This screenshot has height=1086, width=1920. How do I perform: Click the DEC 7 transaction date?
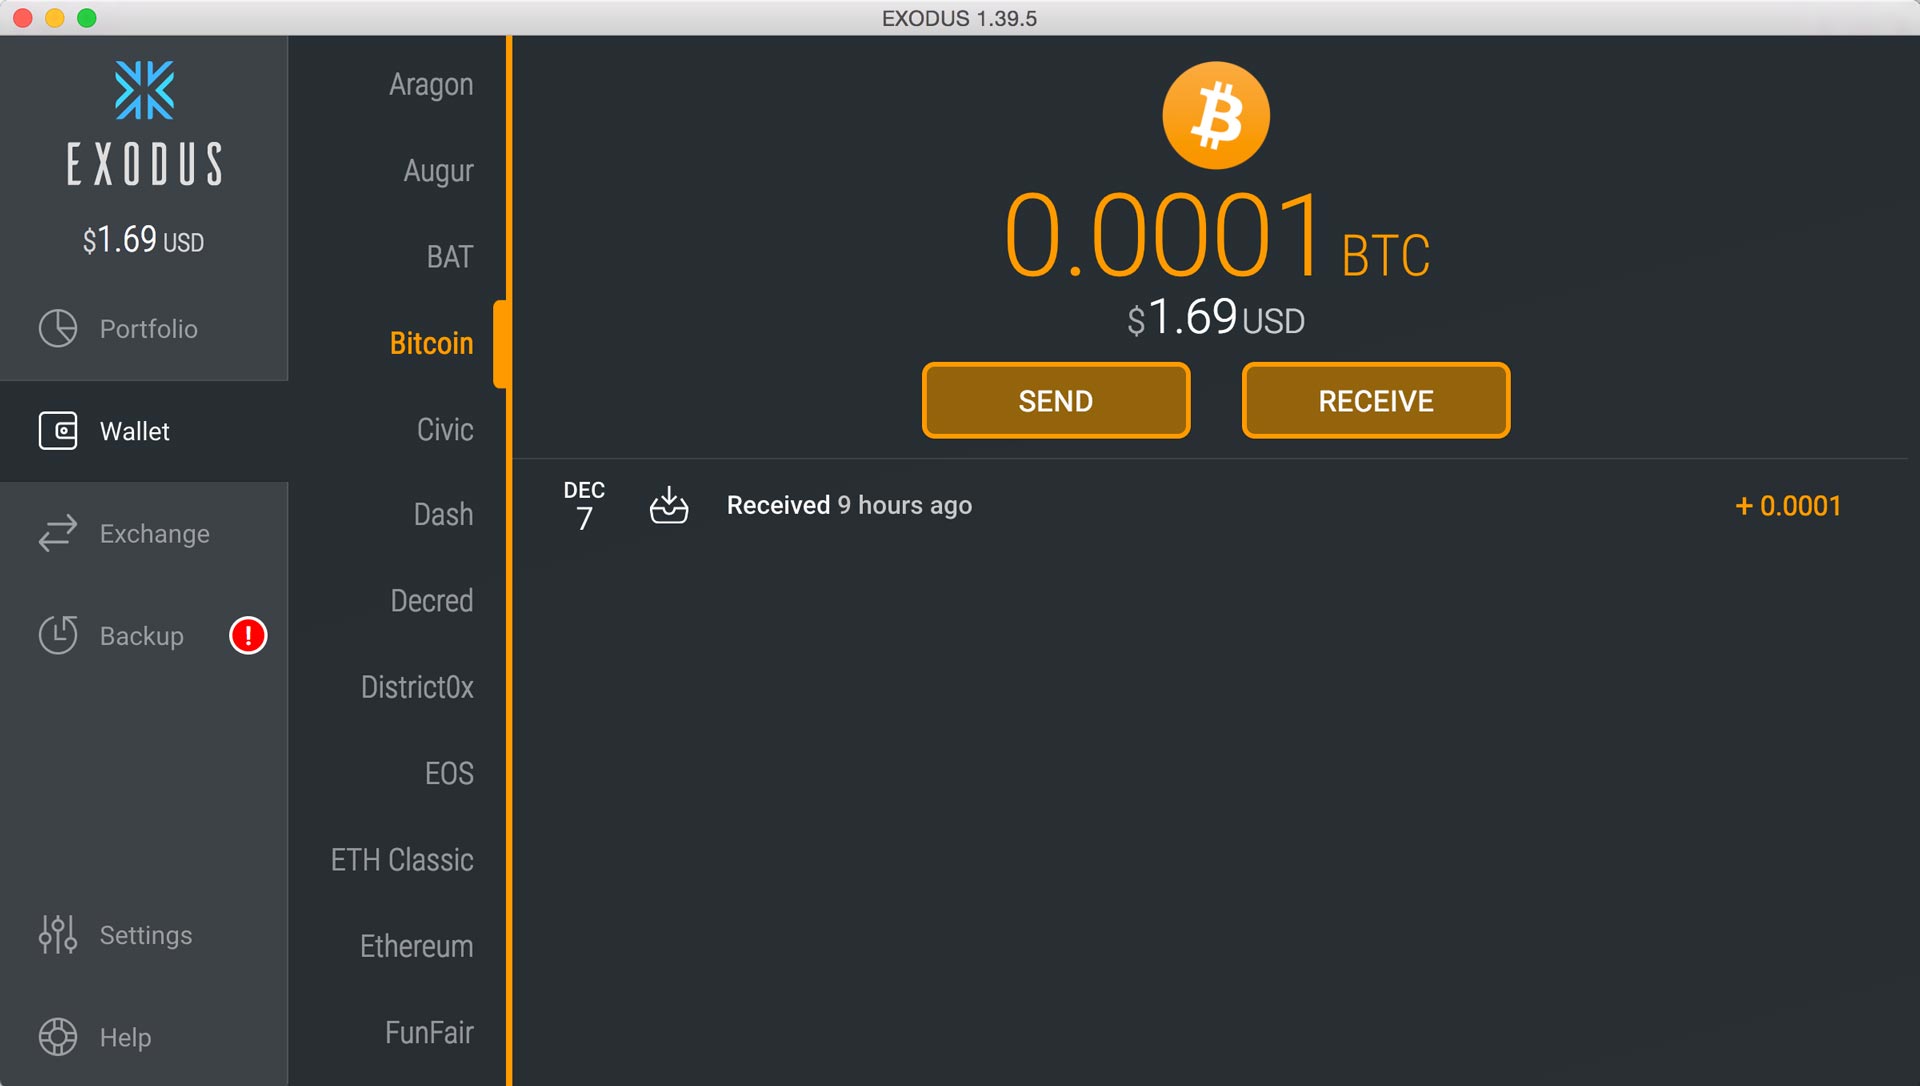[x=585, y=506]
